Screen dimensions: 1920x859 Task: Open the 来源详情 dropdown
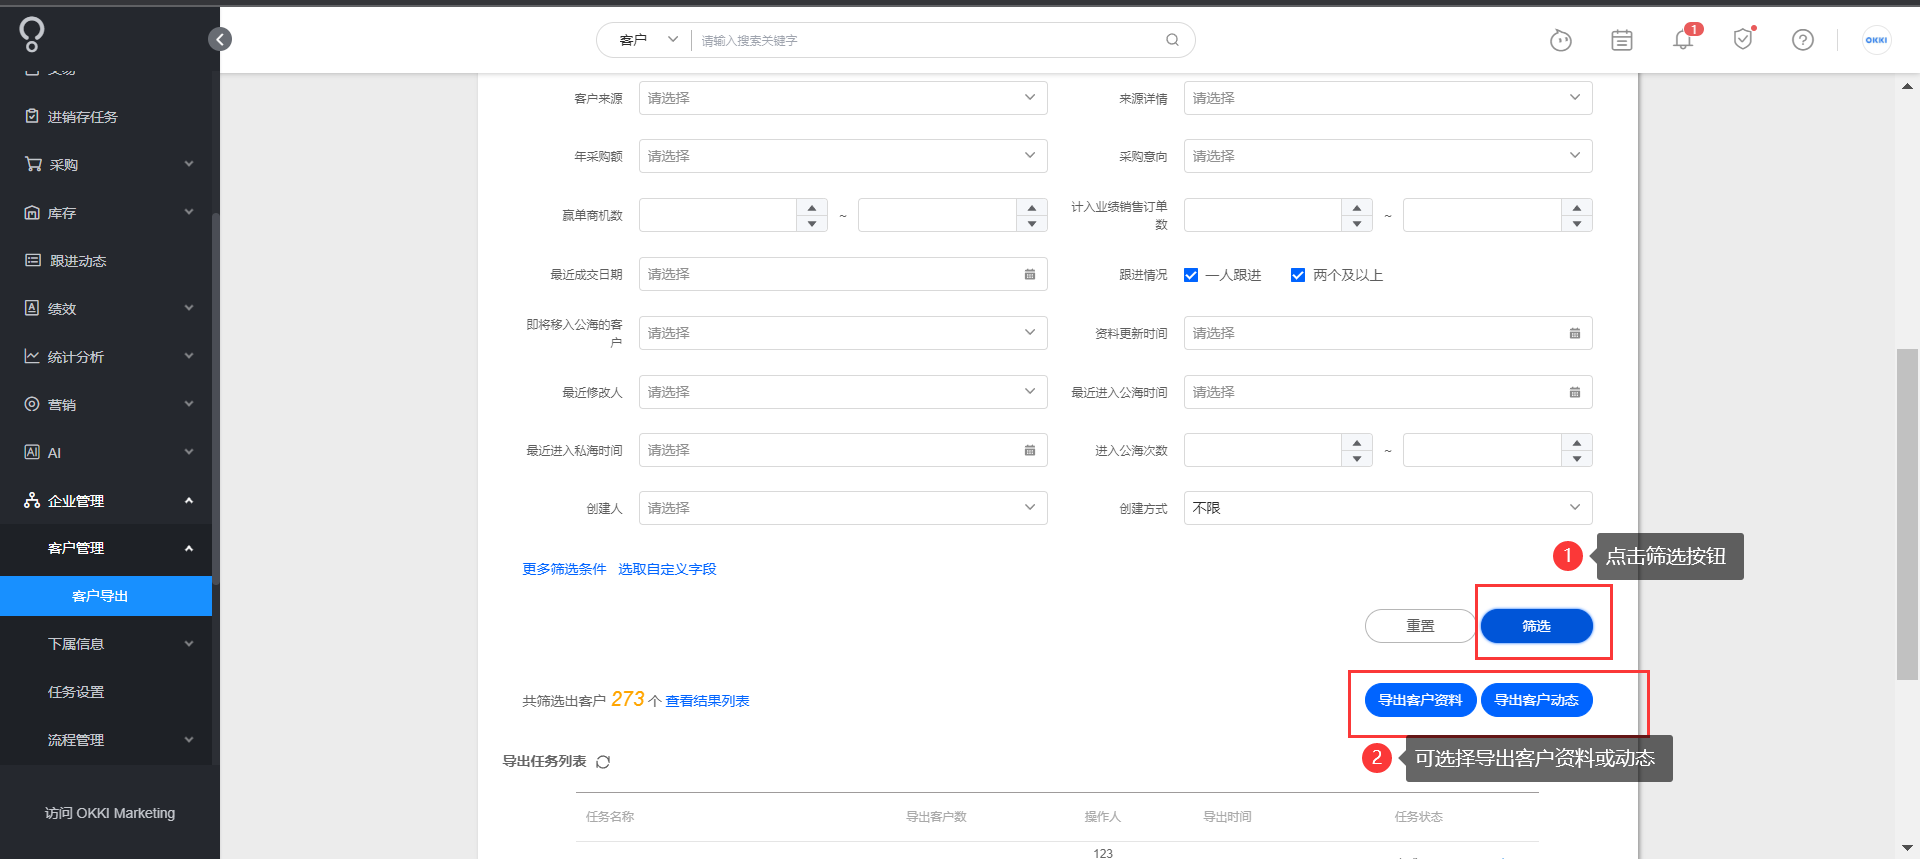pos(1388,98)
